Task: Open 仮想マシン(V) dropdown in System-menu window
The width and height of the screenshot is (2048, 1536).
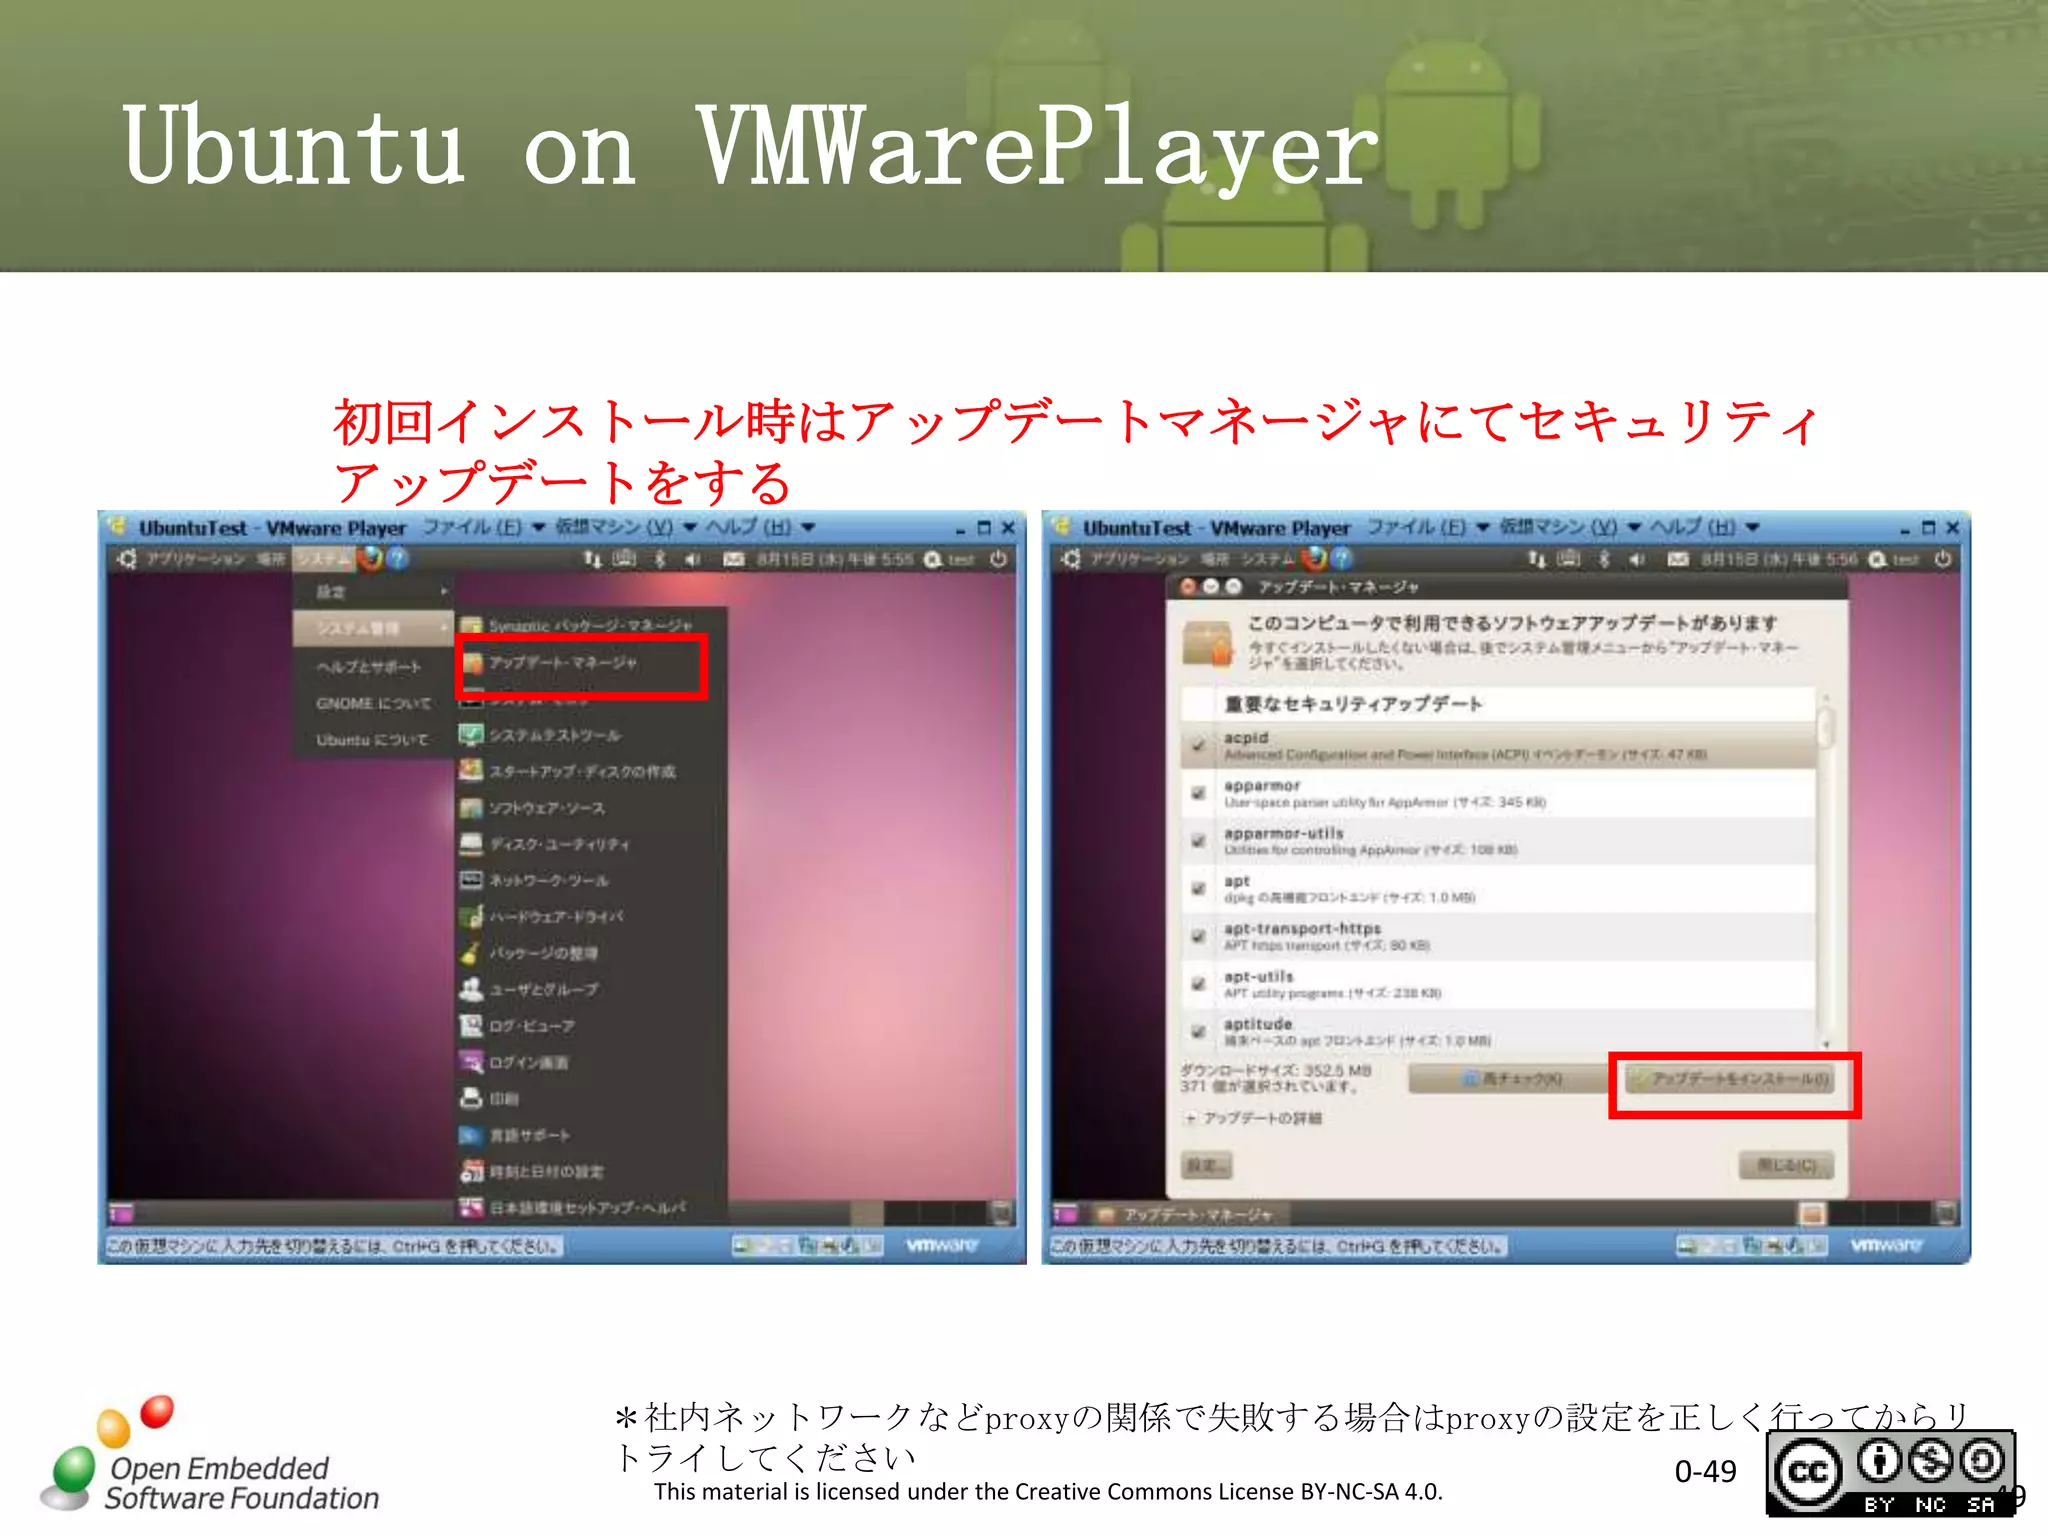Action: point(625,527)
